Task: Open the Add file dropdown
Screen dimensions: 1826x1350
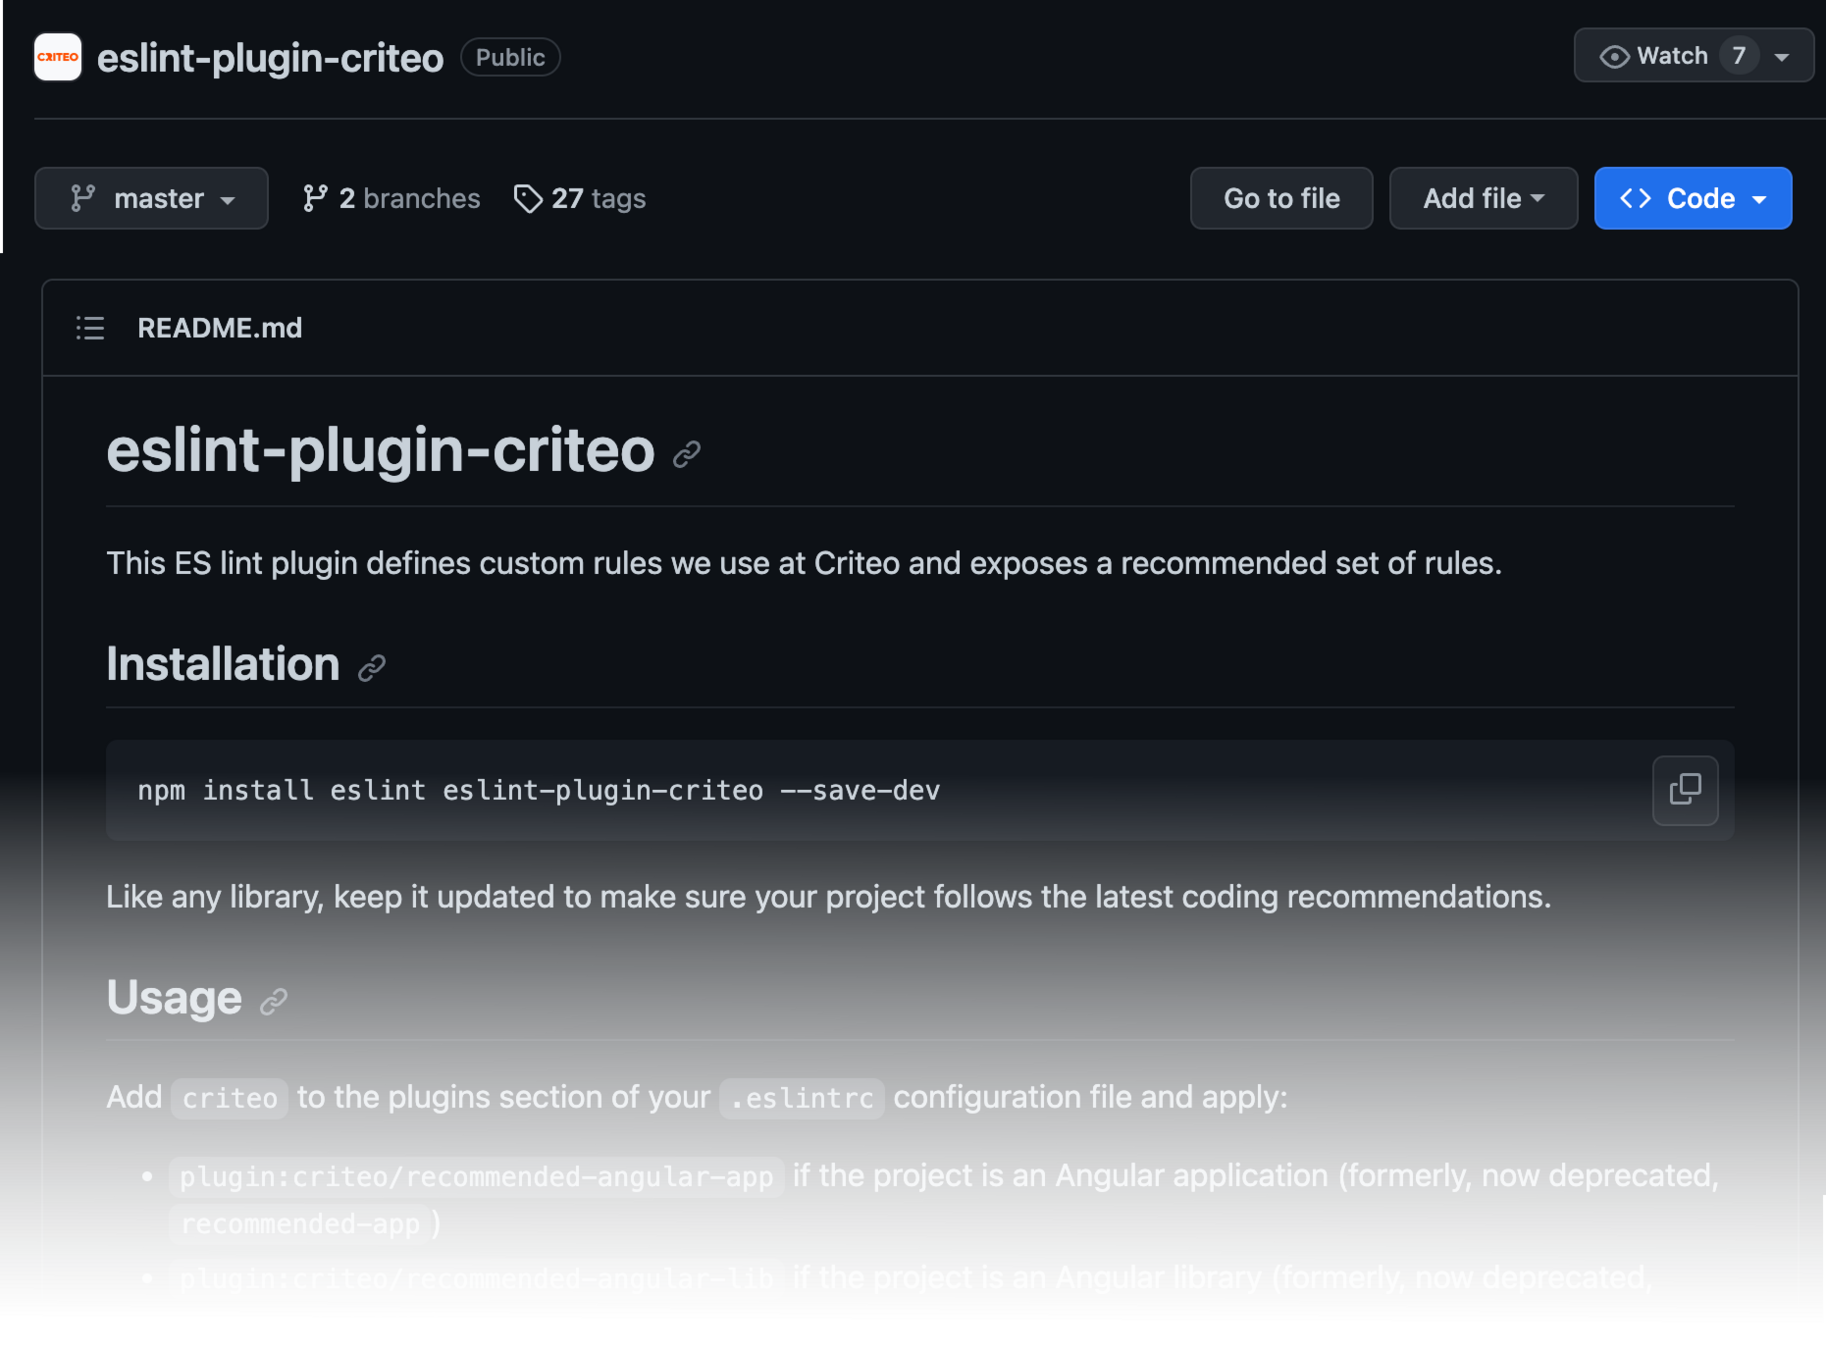Action: coord(1483,198)
